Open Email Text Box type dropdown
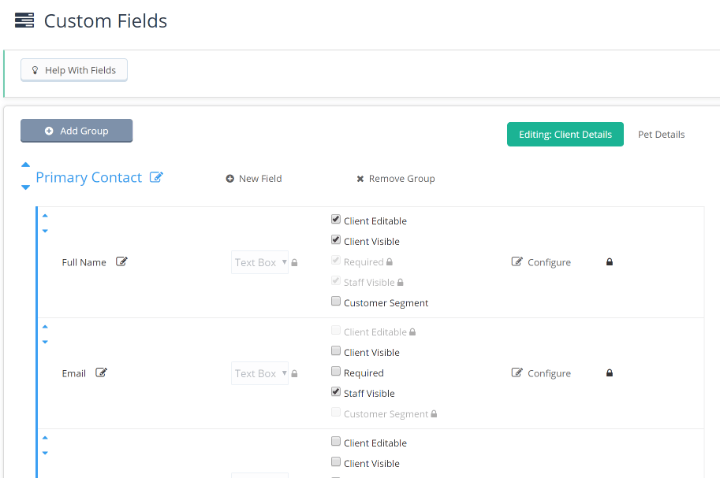Screen dimensions: 720x478 tap(260, 373)
